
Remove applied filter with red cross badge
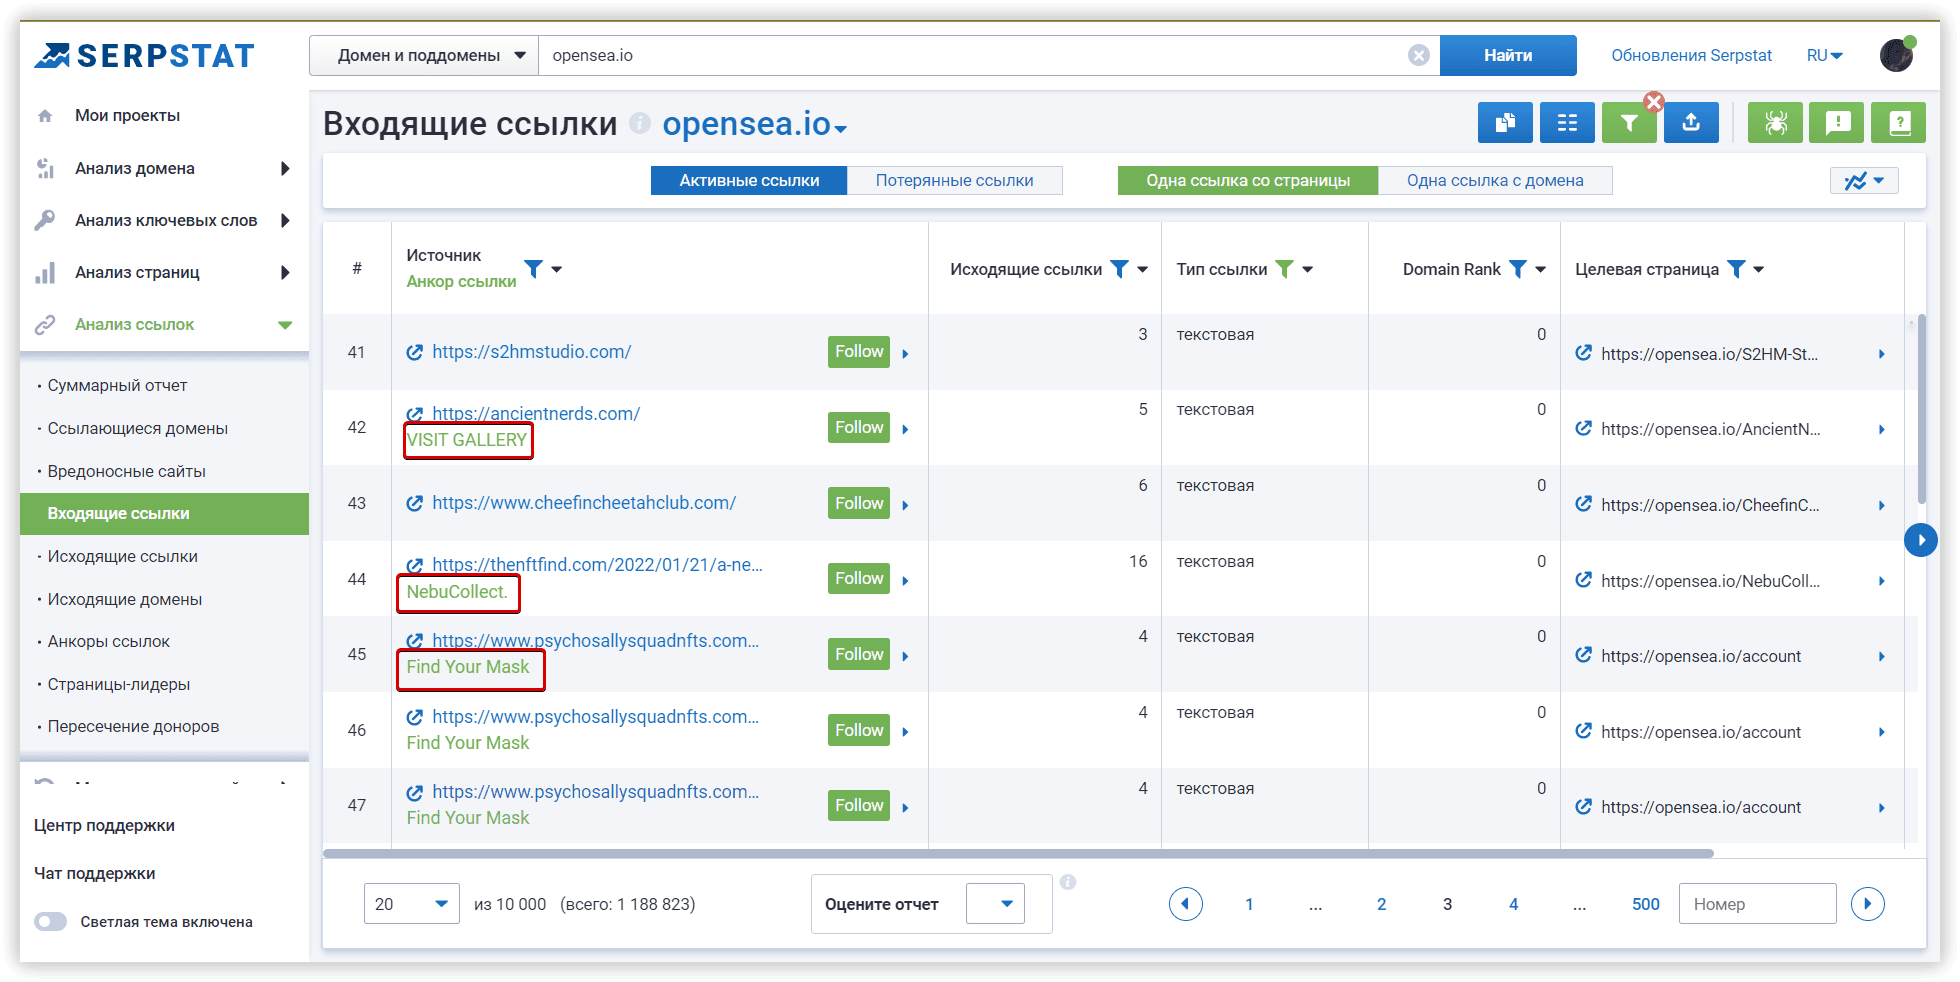point(1654,102)
